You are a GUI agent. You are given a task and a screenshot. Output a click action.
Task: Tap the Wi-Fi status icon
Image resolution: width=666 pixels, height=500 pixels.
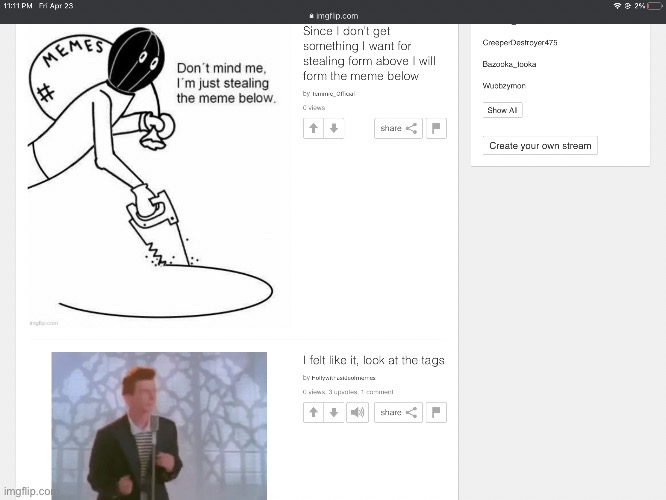click(x=617, y=6)
